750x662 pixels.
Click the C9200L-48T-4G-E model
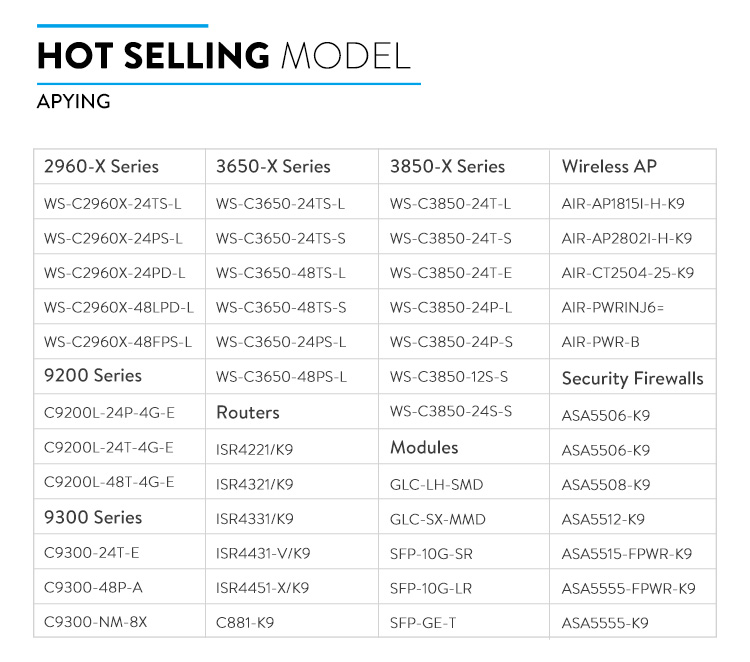pos(109,482)
